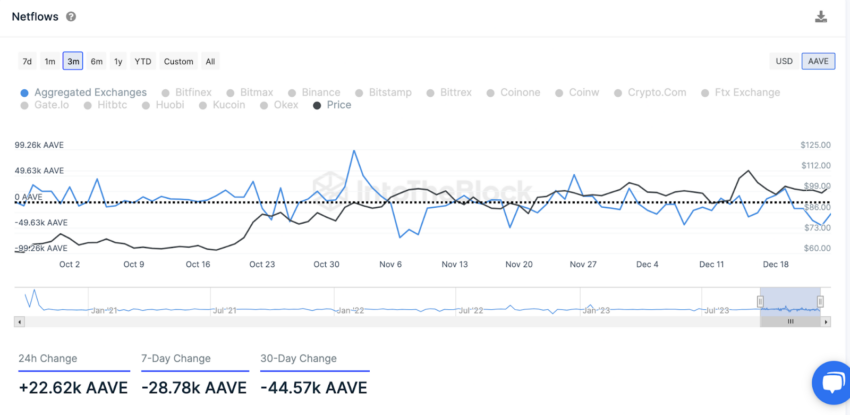
Task: Open the Custom date range picker
Action: click(x=178, y=61)
